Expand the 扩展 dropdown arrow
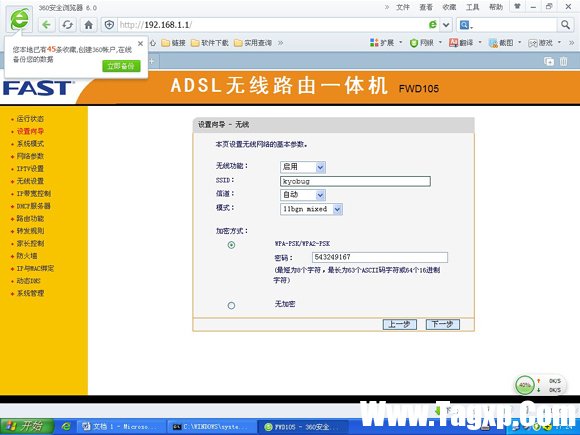The height and width of the screenshot is (435, 580). tap(401, 43)
